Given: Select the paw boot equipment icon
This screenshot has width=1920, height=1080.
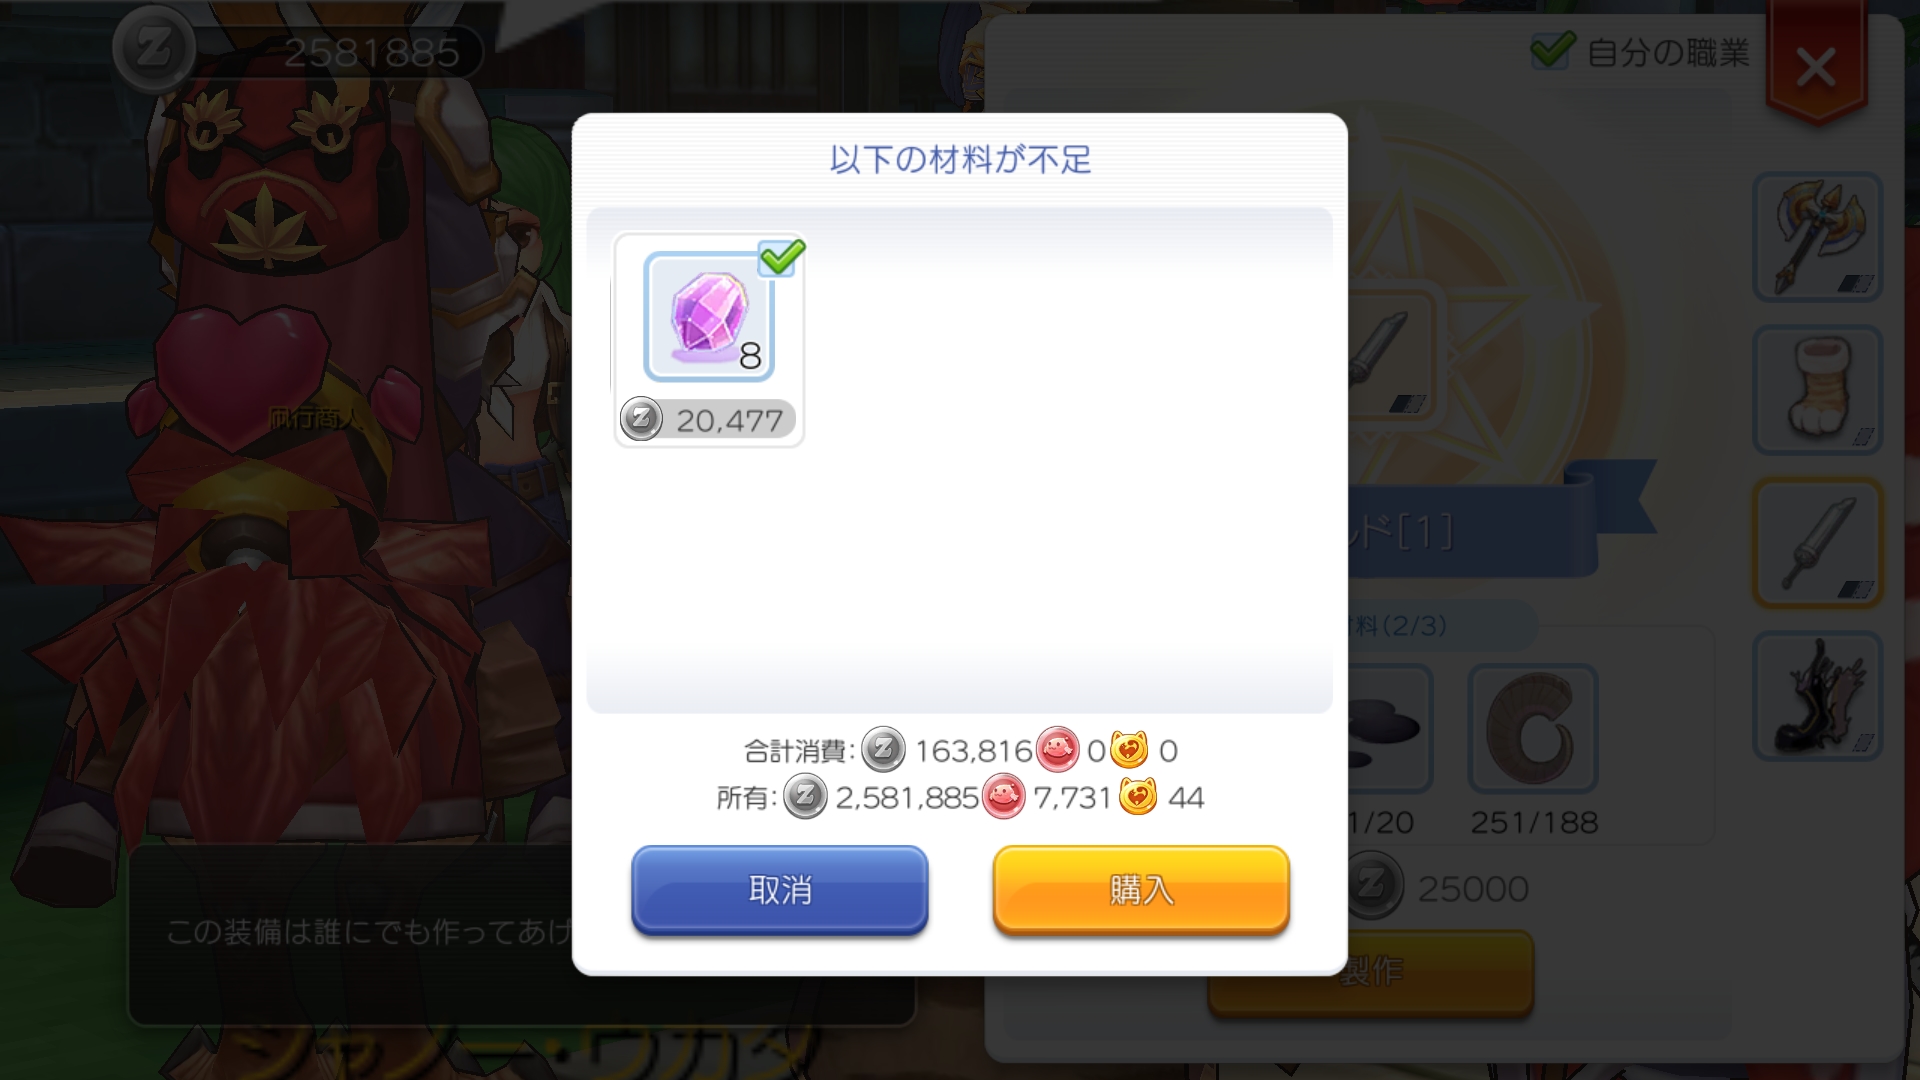Looking at the screenshot, I should tap(1818, 390).
